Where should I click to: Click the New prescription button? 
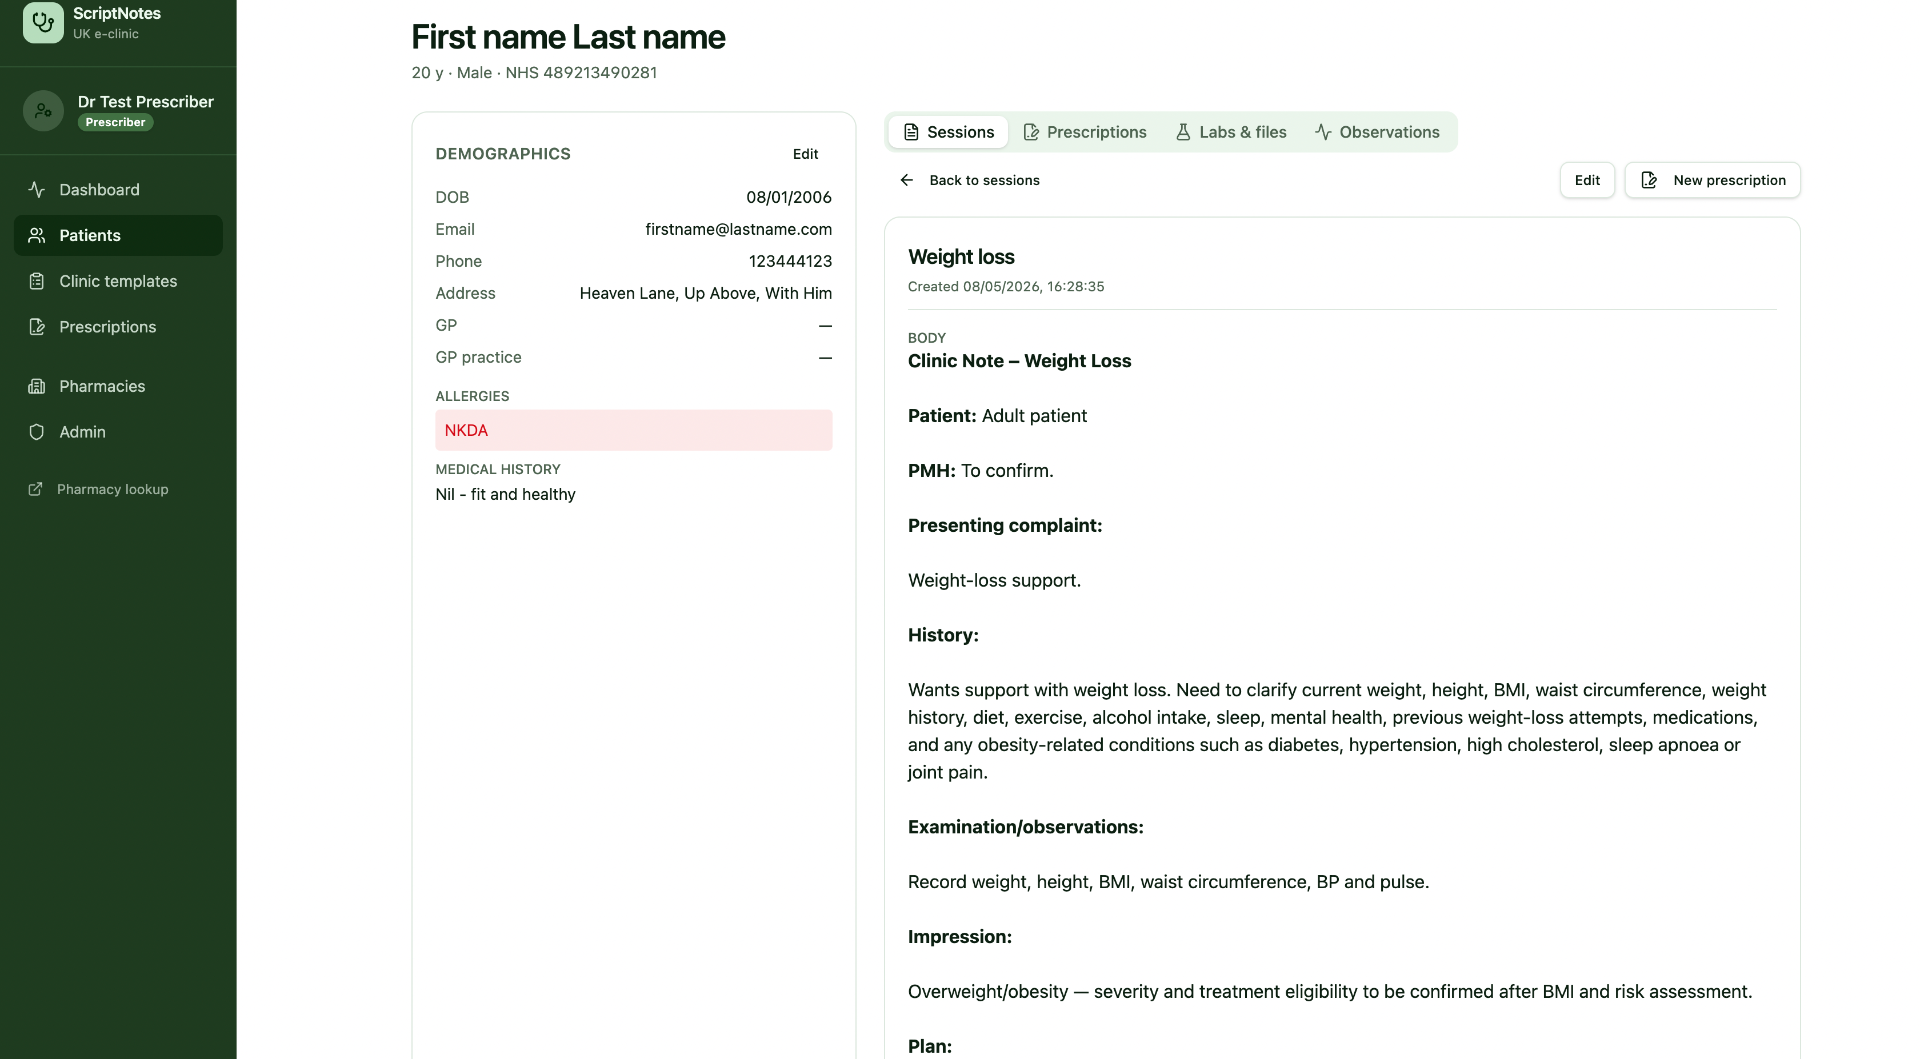click(x=1712, y=180)
